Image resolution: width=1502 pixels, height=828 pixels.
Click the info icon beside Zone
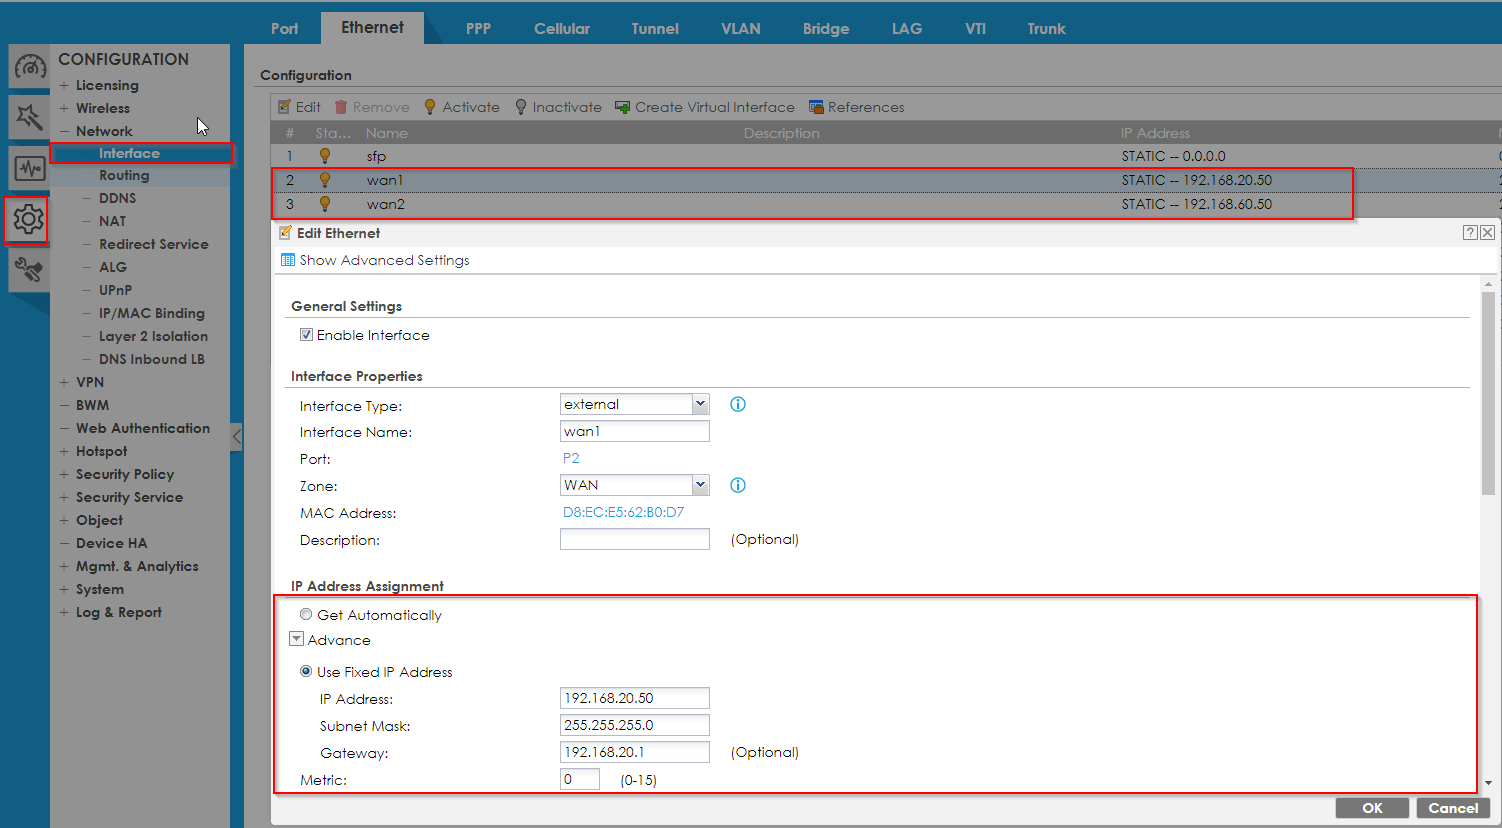[738, 486]
